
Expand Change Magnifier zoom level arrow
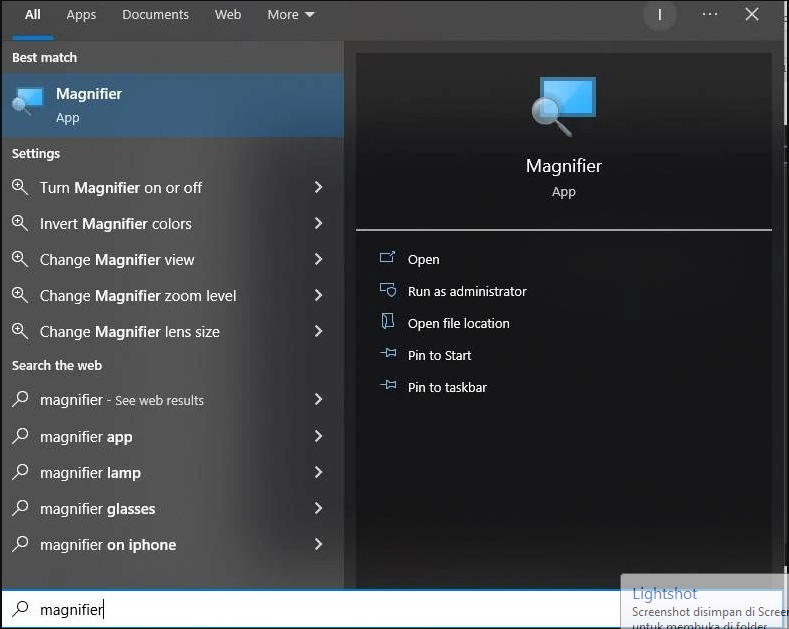tap(318, 295)
